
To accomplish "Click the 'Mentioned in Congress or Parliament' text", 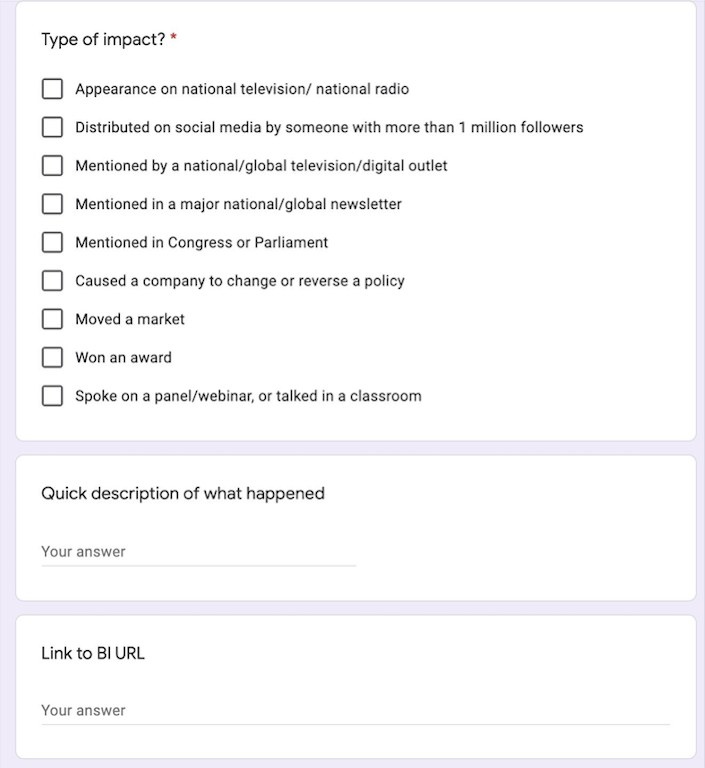I will [x=201, y=243].
